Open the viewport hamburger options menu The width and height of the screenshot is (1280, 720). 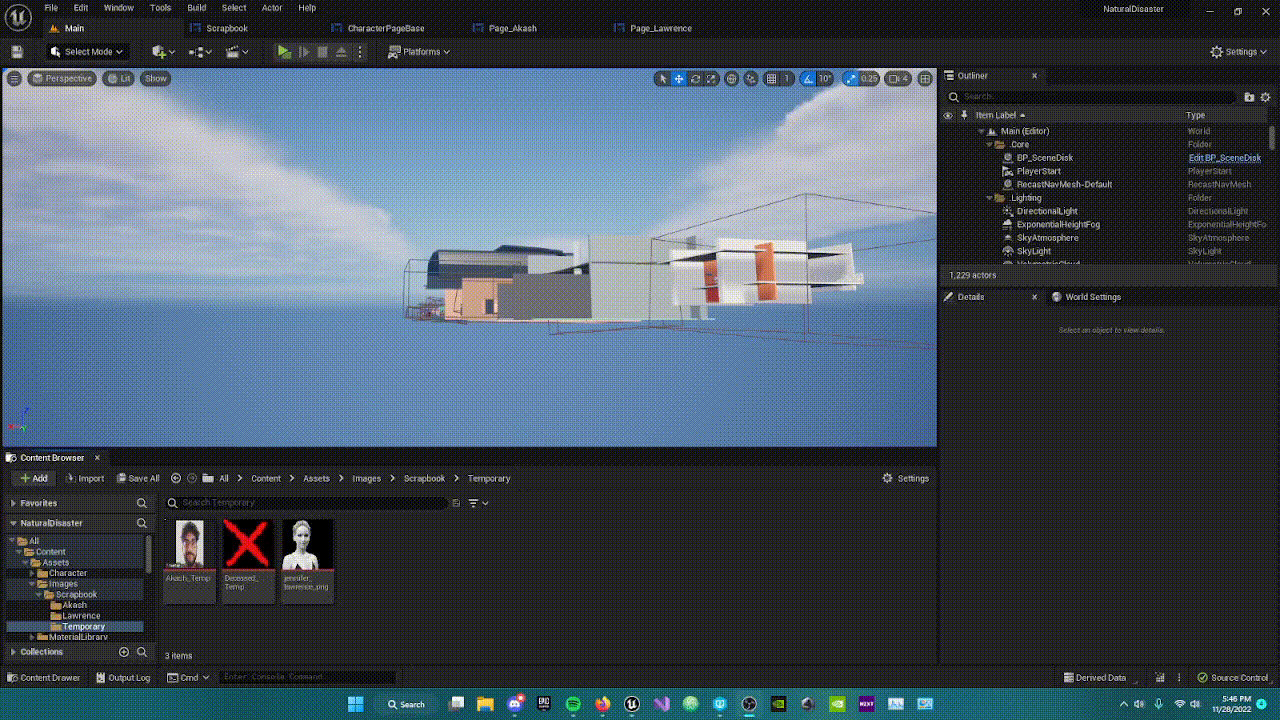coord(14,78)
